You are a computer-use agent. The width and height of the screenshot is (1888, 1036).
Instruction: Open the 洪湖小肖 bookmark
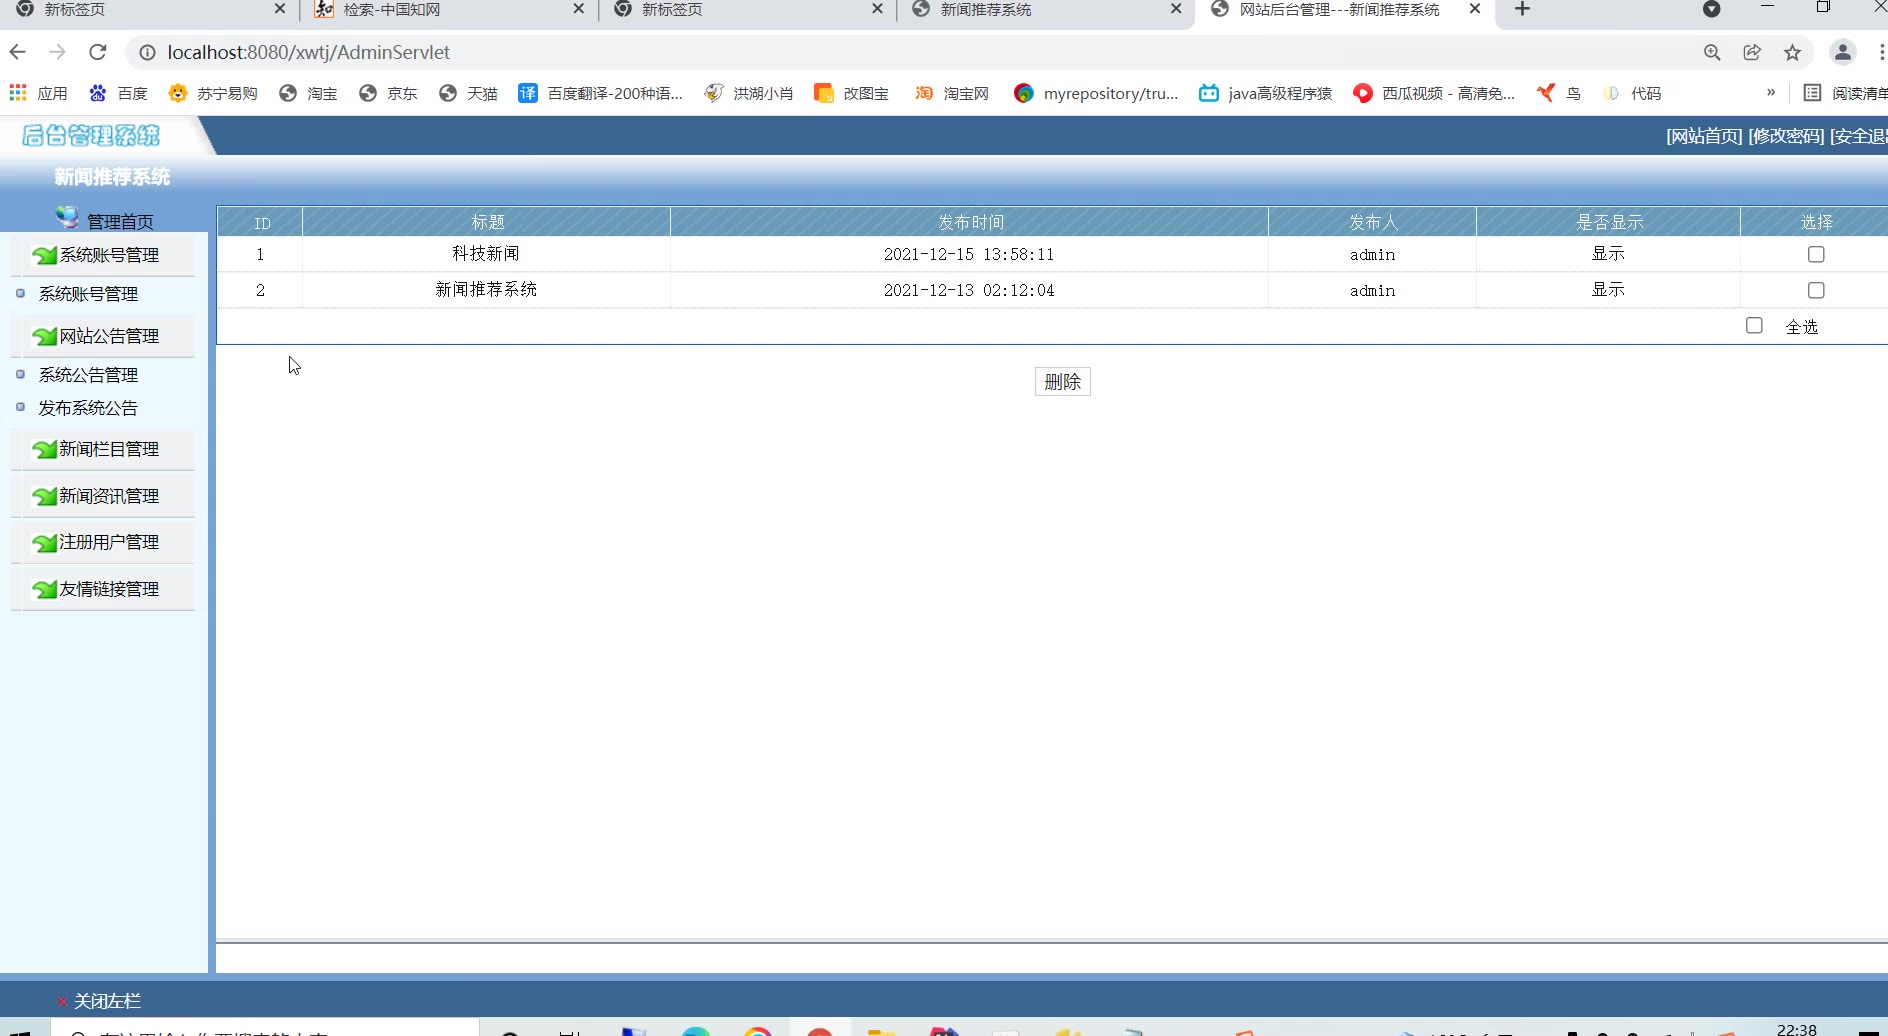pos(749,93)
